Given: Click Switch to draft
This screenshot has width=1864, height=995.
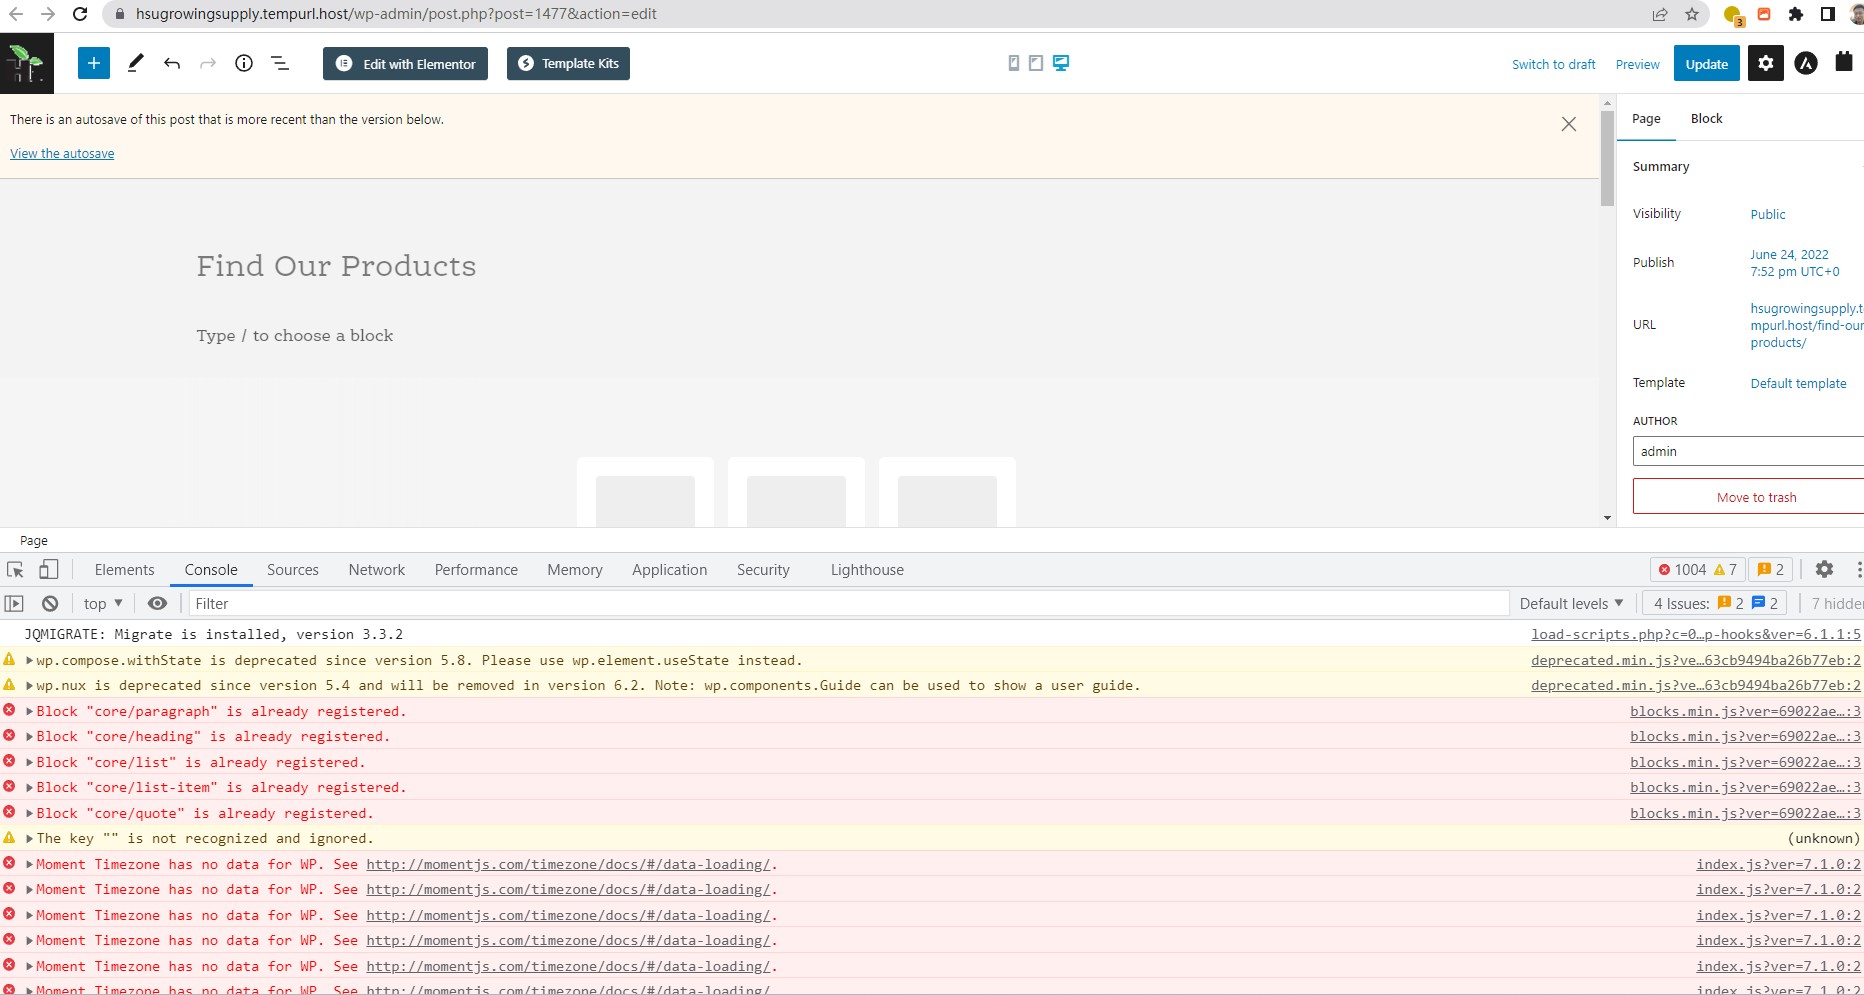Looking at the screenshot, I should coord(1553,64).
